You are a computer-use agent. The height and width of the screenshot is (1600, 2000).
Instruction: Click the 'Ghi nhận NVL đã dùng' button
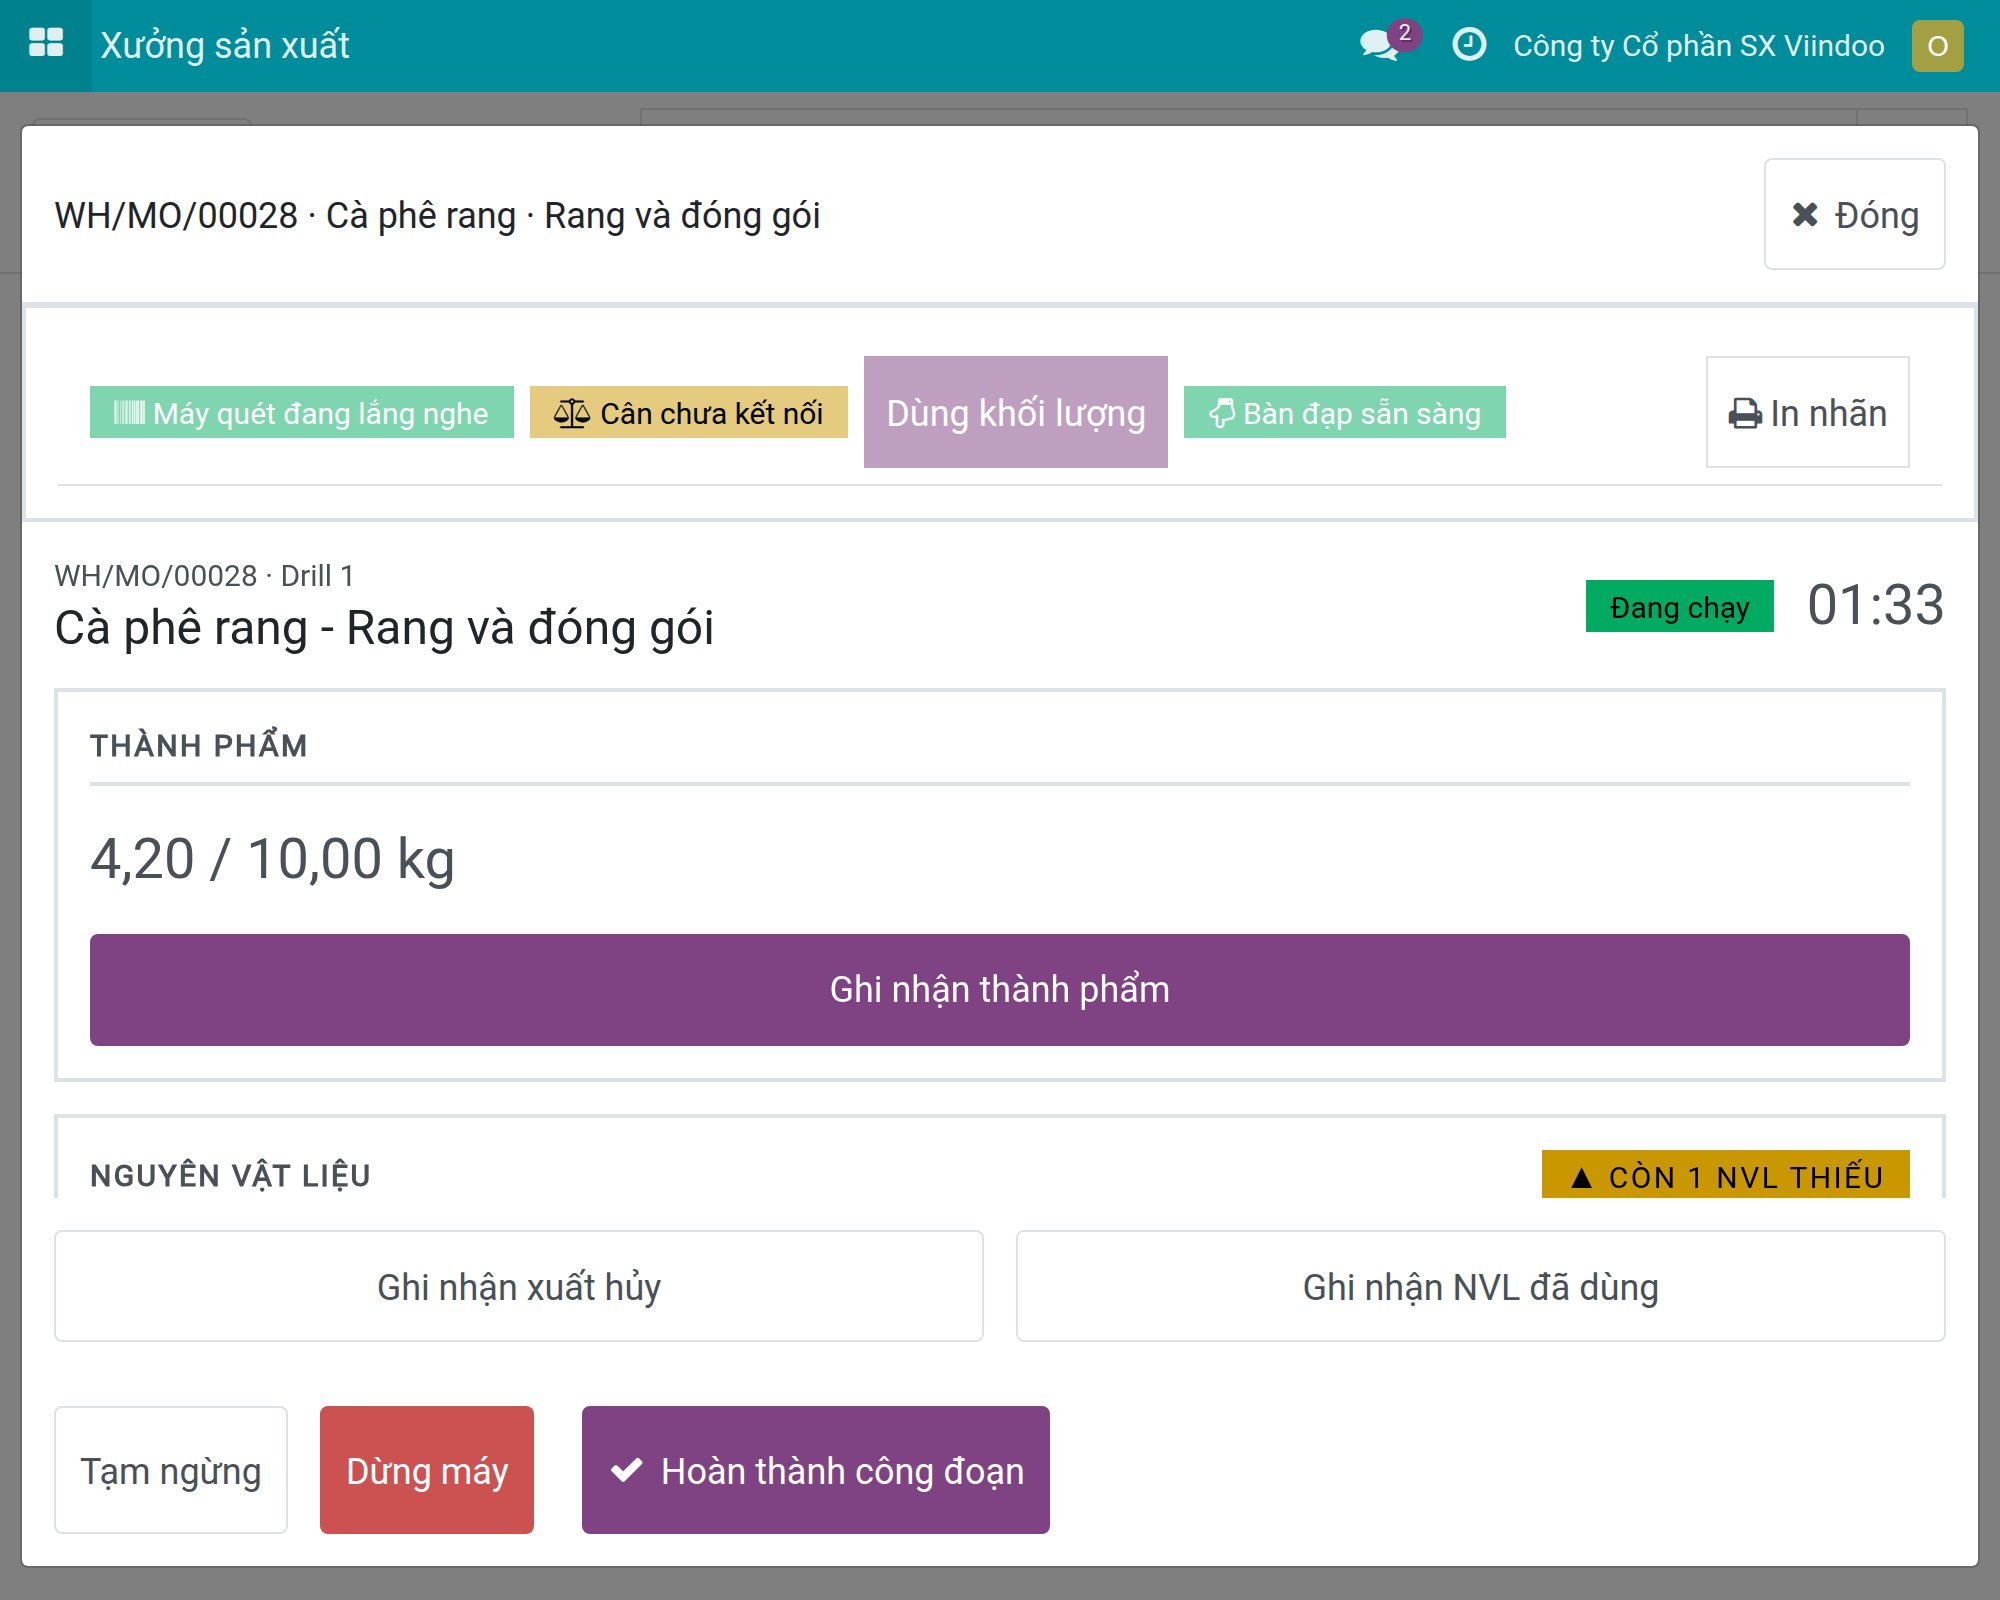pyautogui.click(x=1480, y=1286)
